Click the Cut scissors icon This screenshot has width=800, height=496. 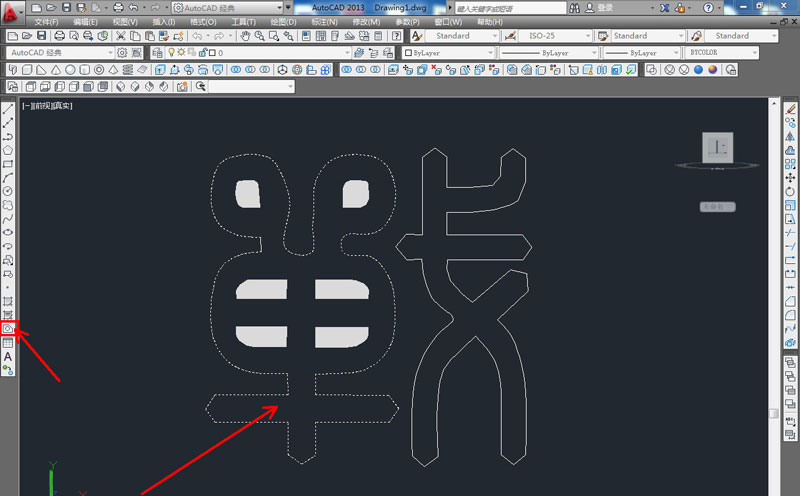[x=121, y=35]
